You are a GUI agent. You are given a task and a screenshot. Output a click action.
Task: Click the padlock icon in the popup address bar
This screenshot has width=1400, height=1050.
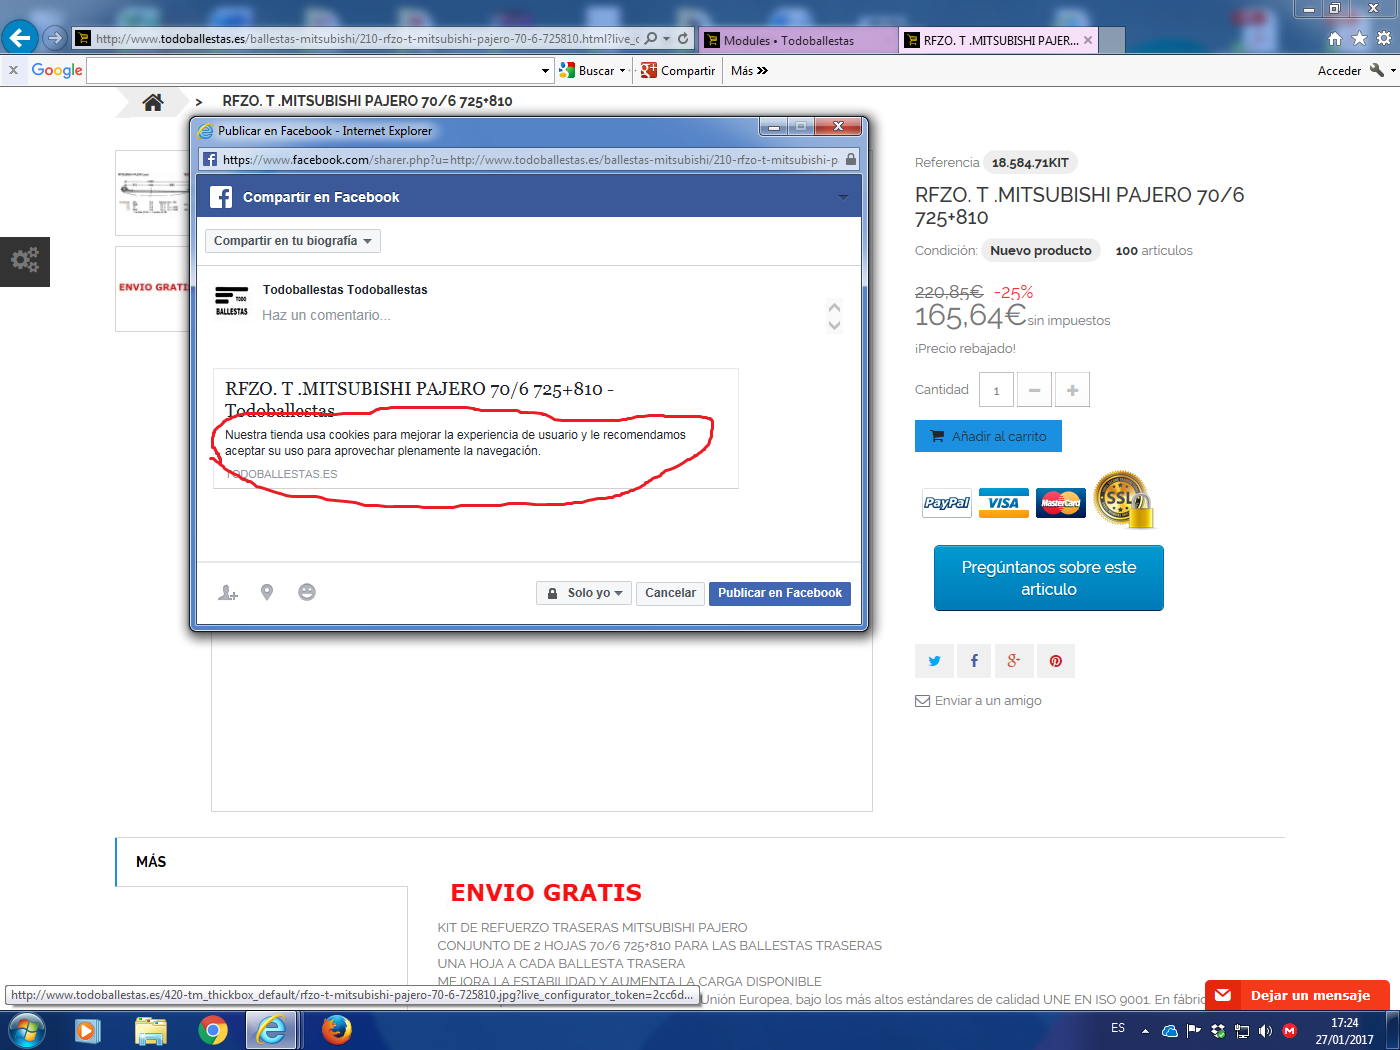coord(851,159)
